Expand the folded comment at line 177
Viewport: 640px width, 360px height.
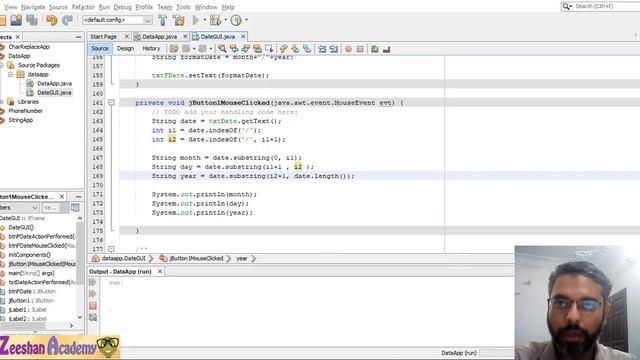click(x=111, y=249)
